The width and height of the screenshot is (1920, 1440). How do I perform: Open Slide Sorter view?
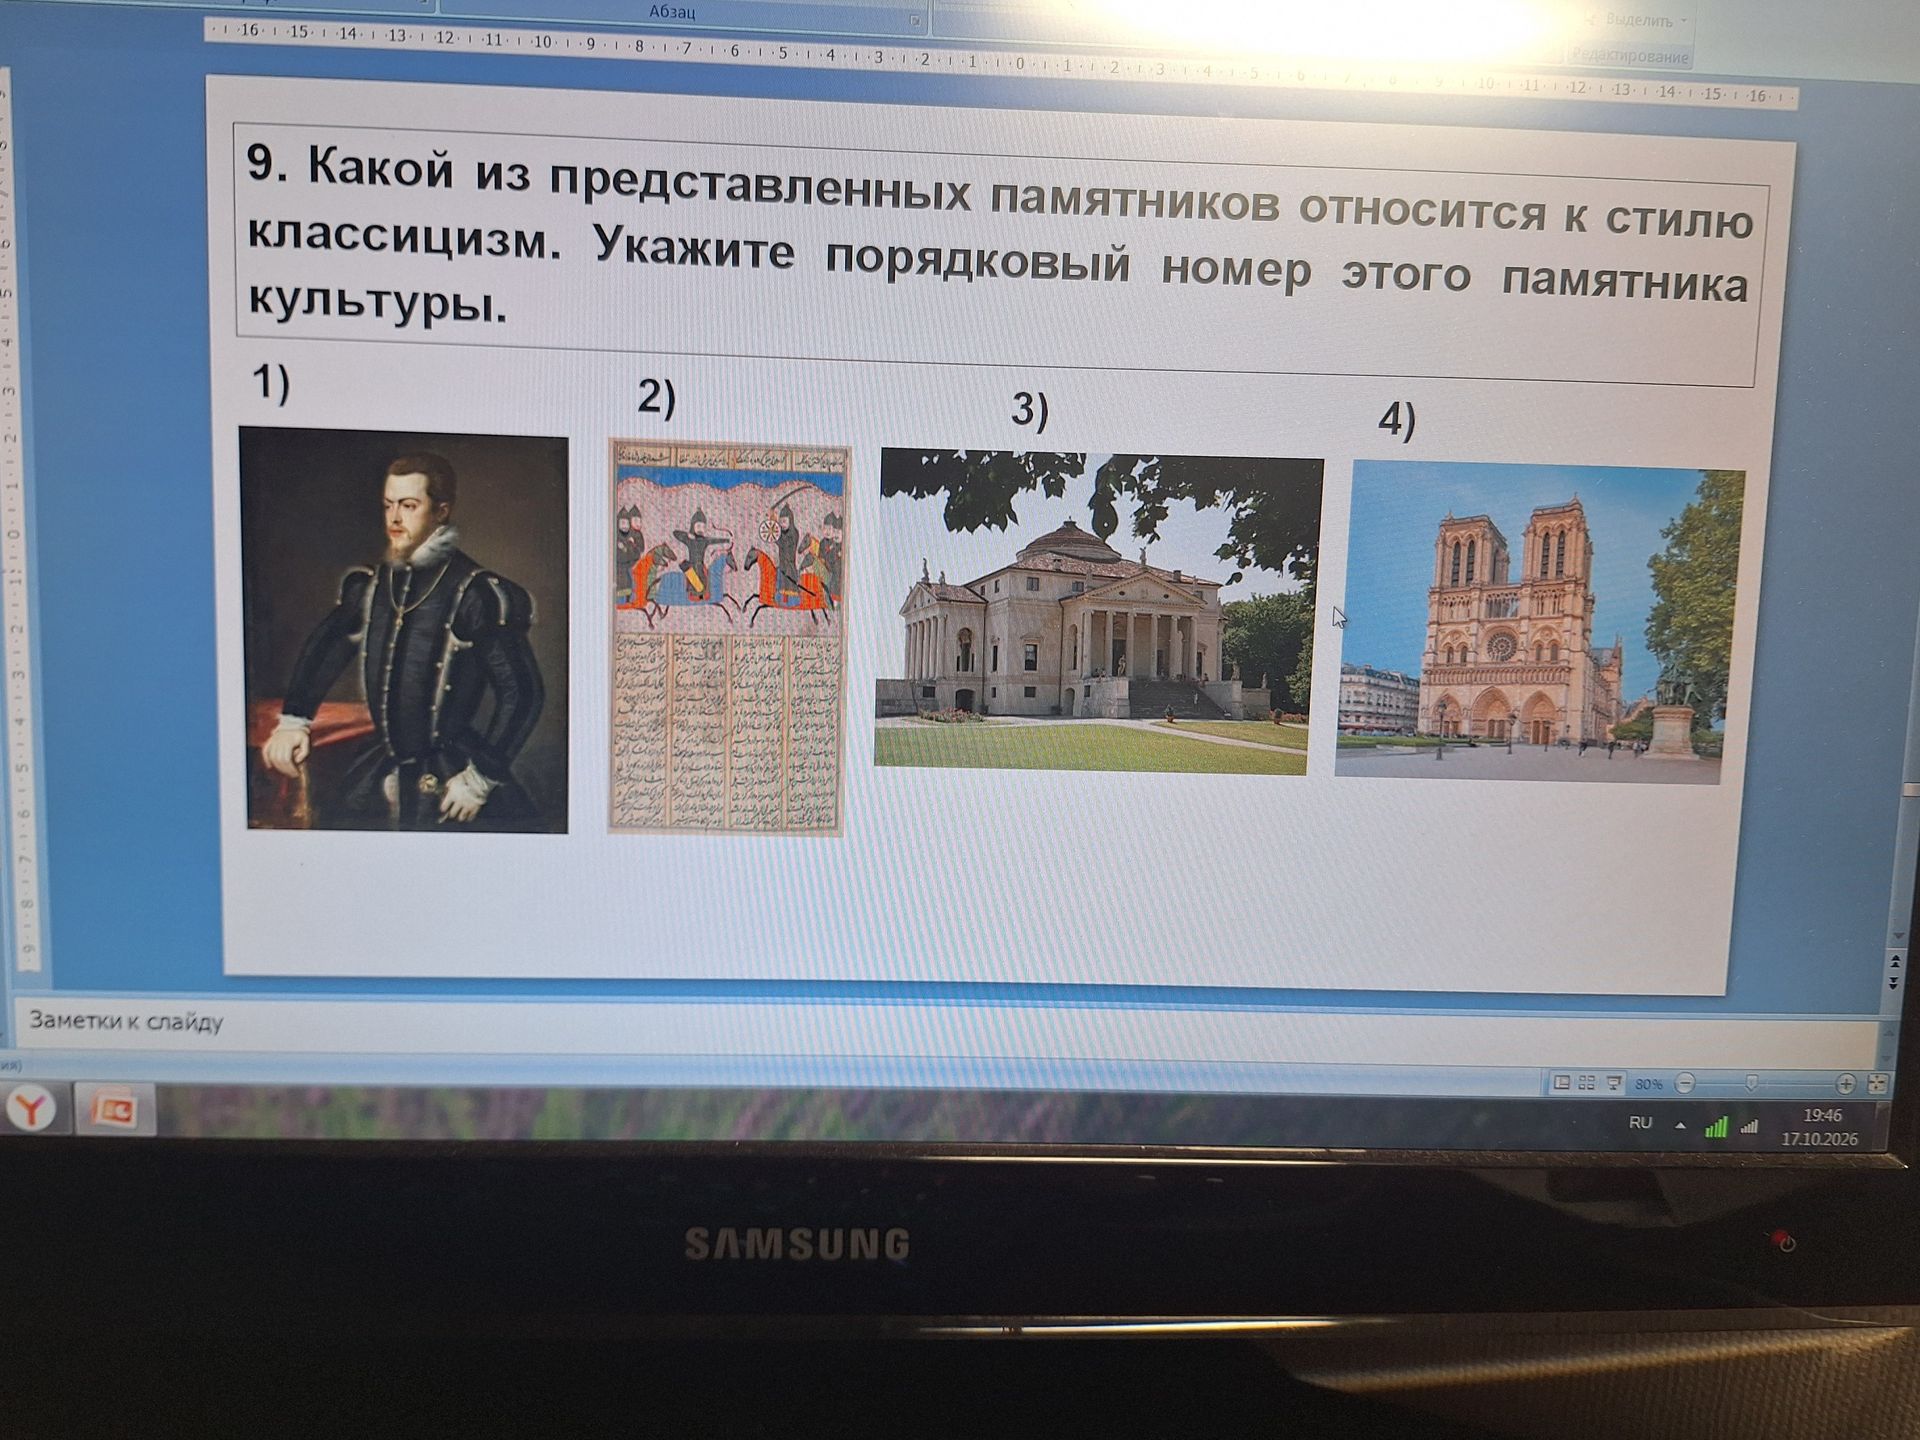pos(1587,1083)
